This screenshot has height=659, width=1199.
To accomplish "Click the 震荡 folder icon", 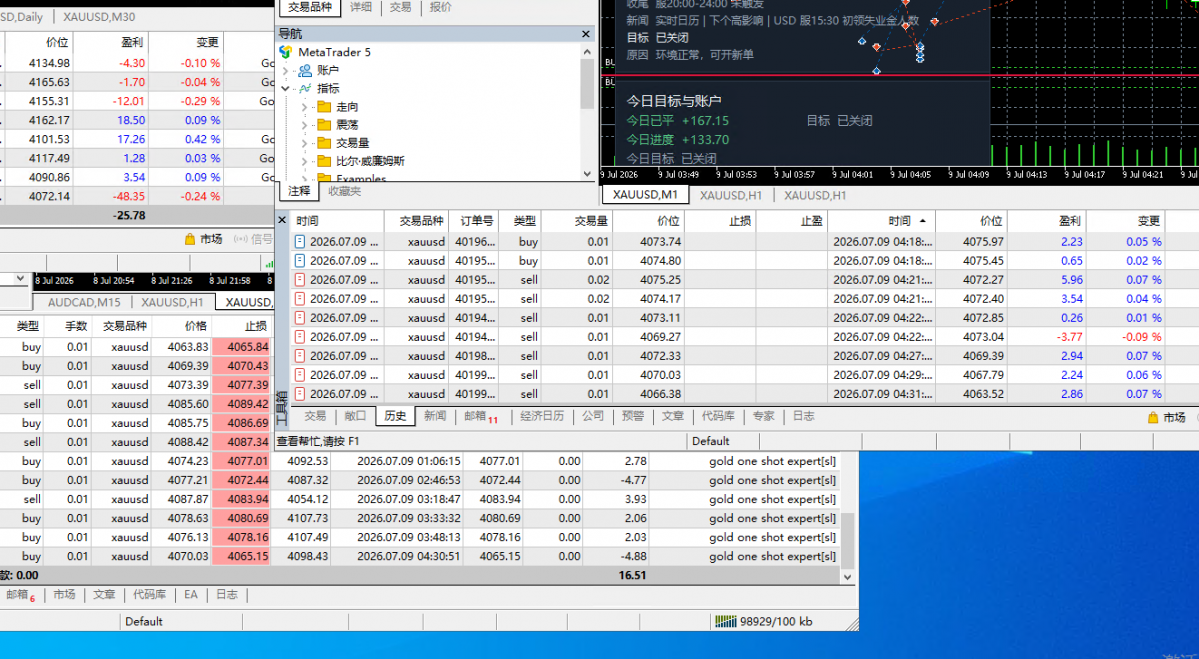I will point(324,125).
